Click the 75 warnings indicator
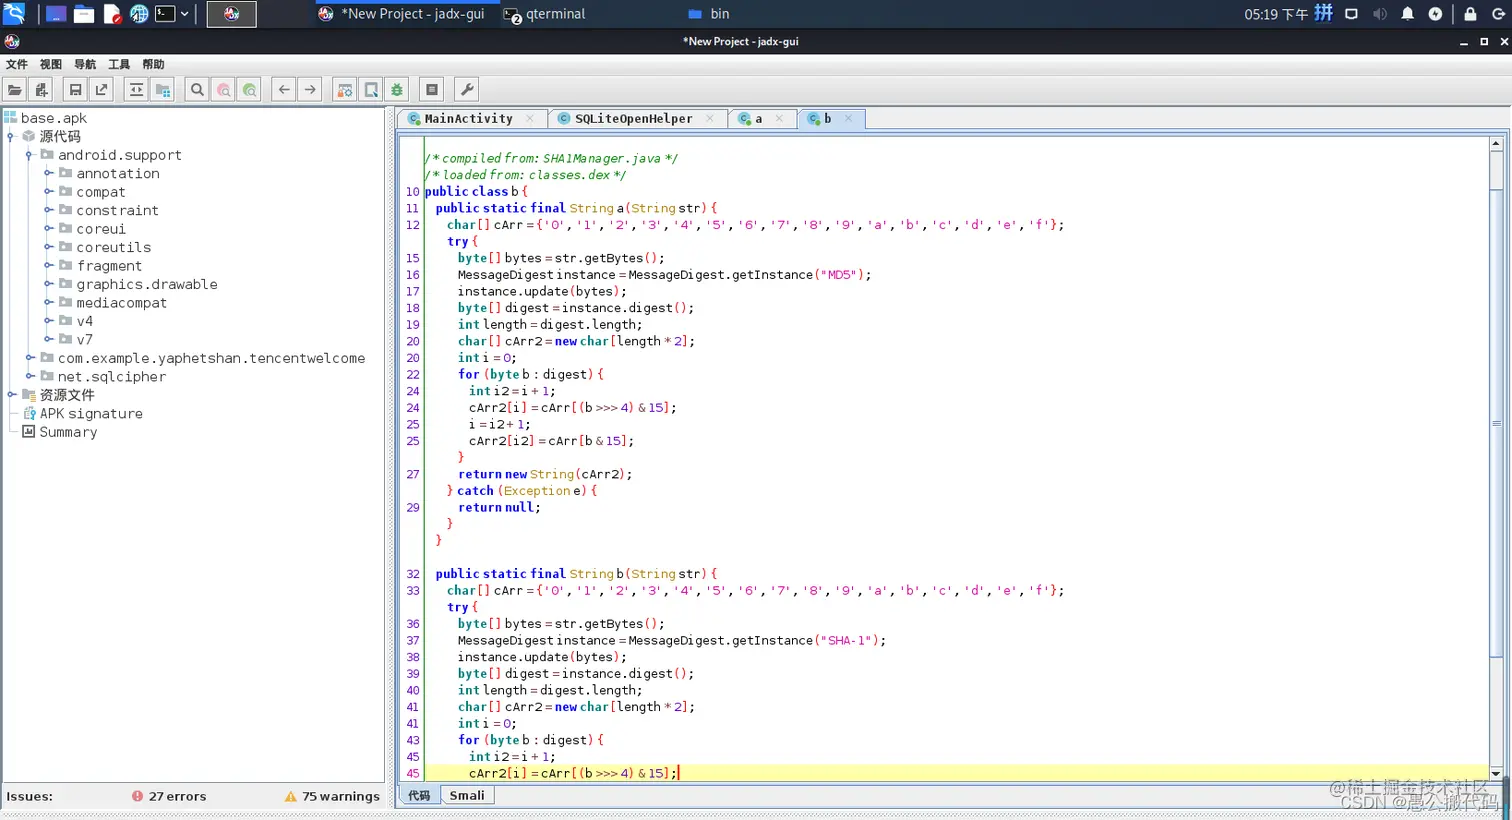Screen dimensions: 1512x820 click(332, 797)
